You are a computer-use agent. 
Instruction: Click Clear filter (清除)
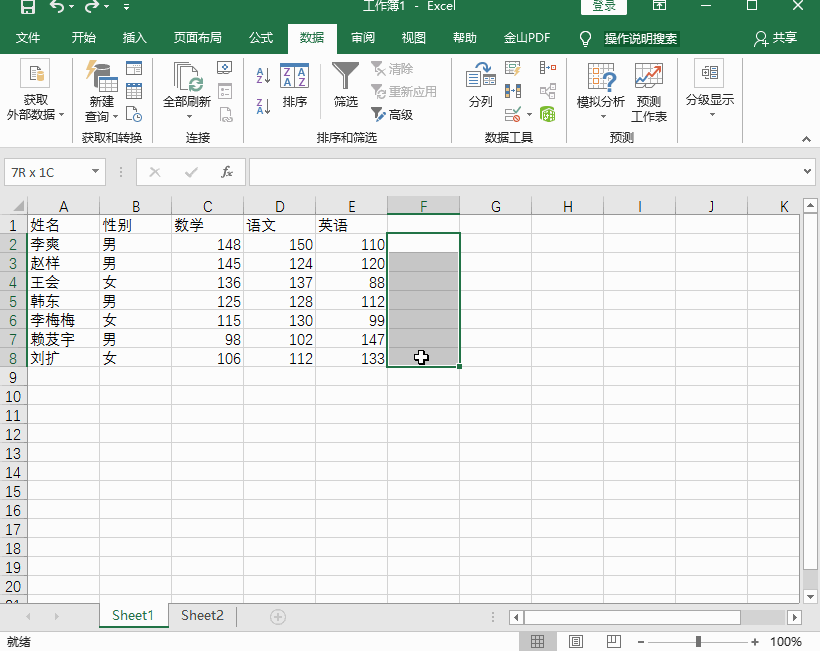click(392, 68)
